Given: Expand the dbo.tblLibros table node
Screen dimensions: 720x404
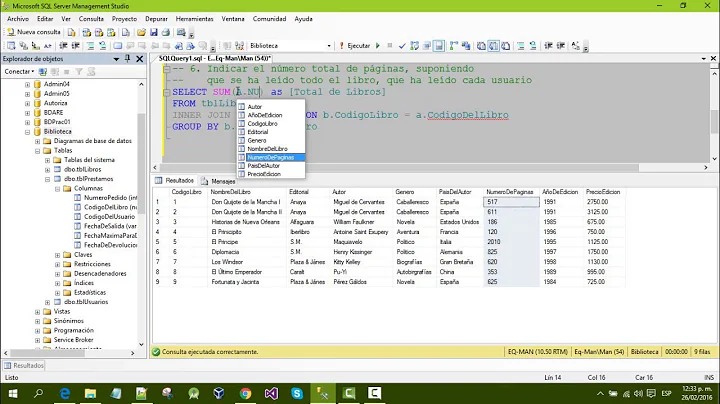Looking at the screenshot, I should (x=46, y=170).
